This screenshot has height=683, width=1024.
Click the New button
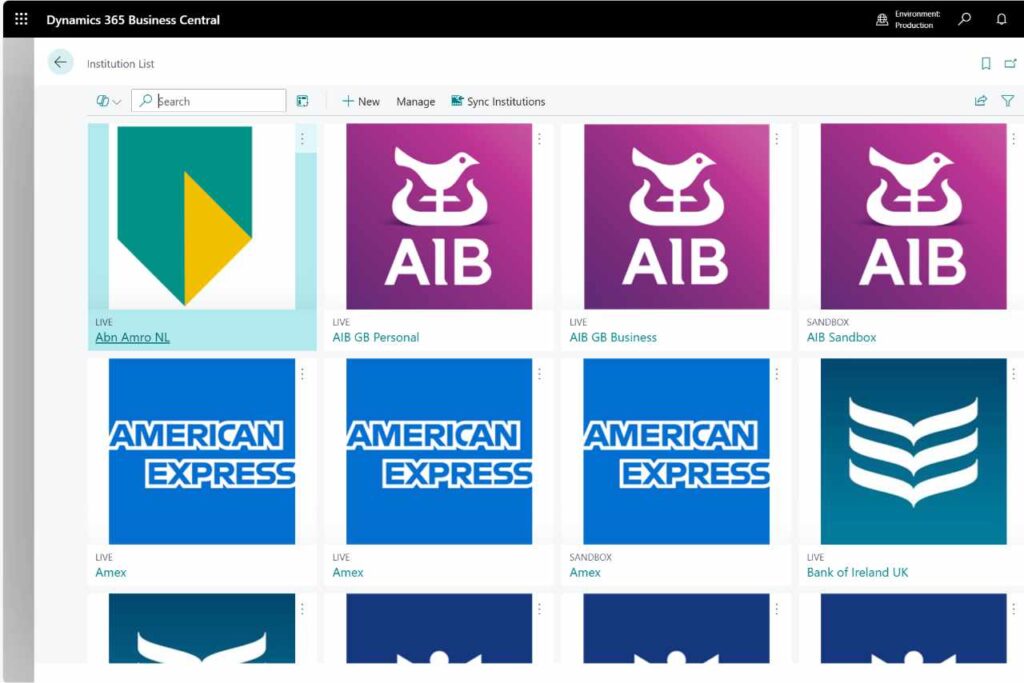(361, 101)
